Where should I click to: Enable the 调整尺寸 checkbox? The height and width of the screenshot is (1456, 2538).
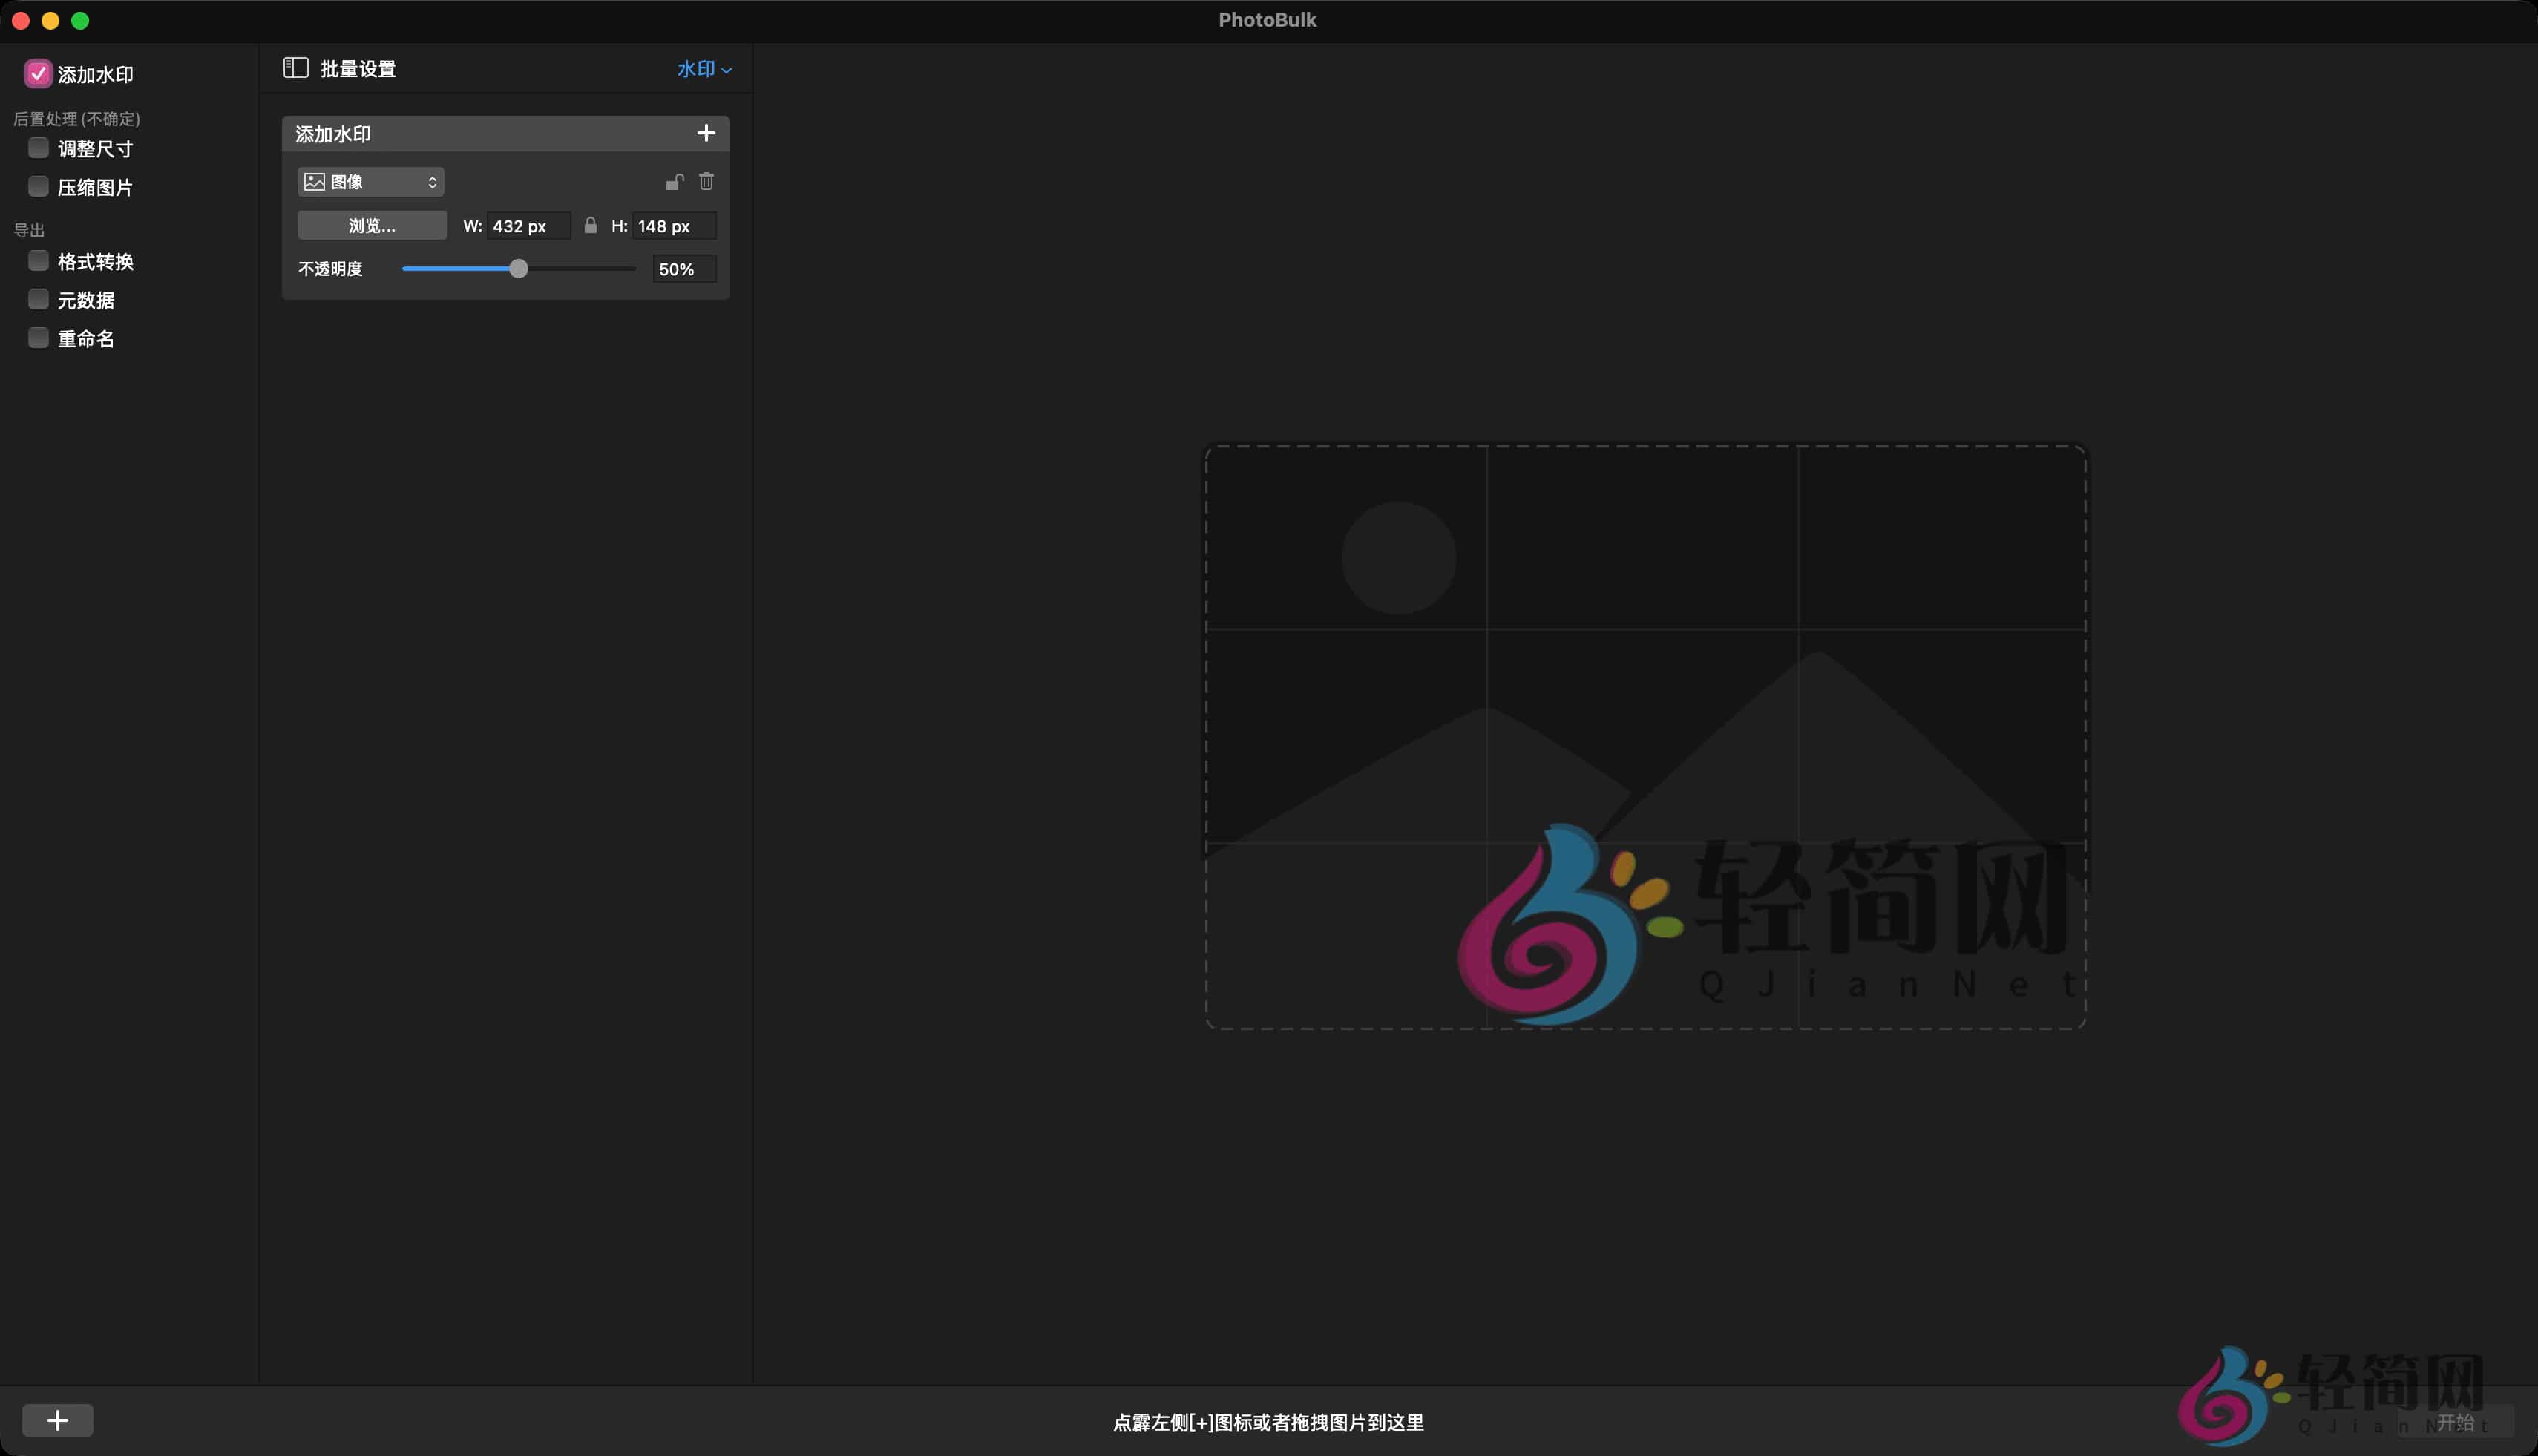[38, 148]
